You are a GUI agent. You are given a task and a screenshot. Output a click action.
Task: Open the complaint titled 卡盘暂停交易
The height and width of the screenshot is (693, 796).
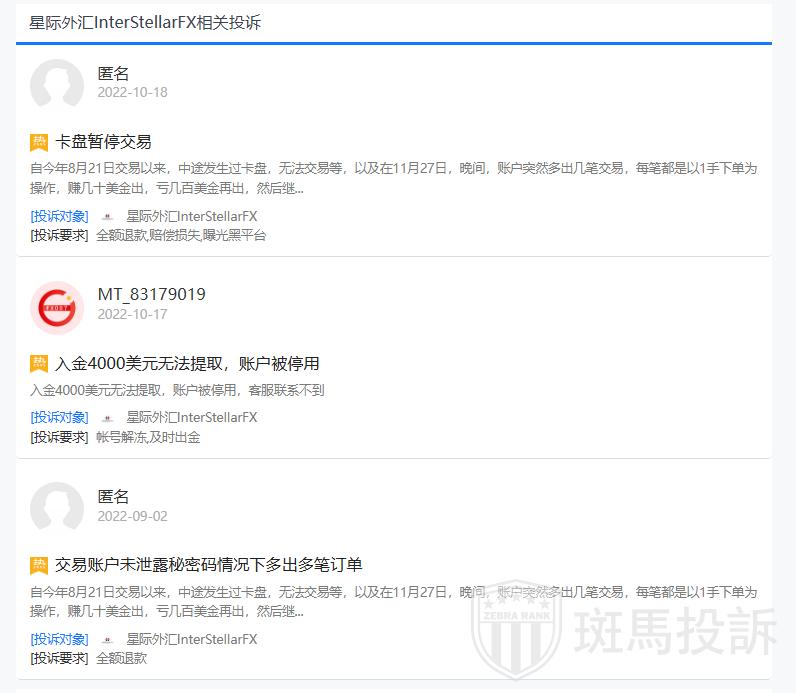pyautogui.click(x=104, y=142)
